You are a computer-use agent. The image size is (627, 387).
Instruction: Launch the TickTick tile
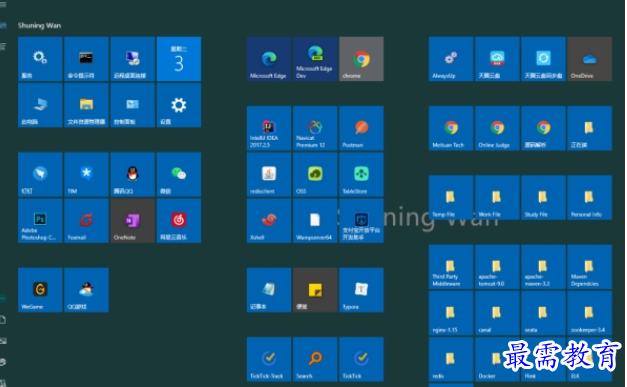coord(361,359)
